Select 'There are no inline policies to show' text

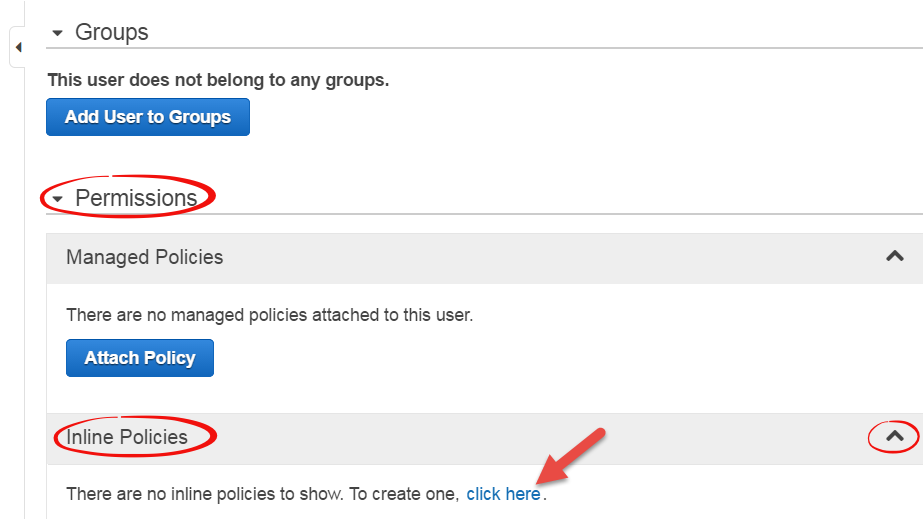coord(204,494)
